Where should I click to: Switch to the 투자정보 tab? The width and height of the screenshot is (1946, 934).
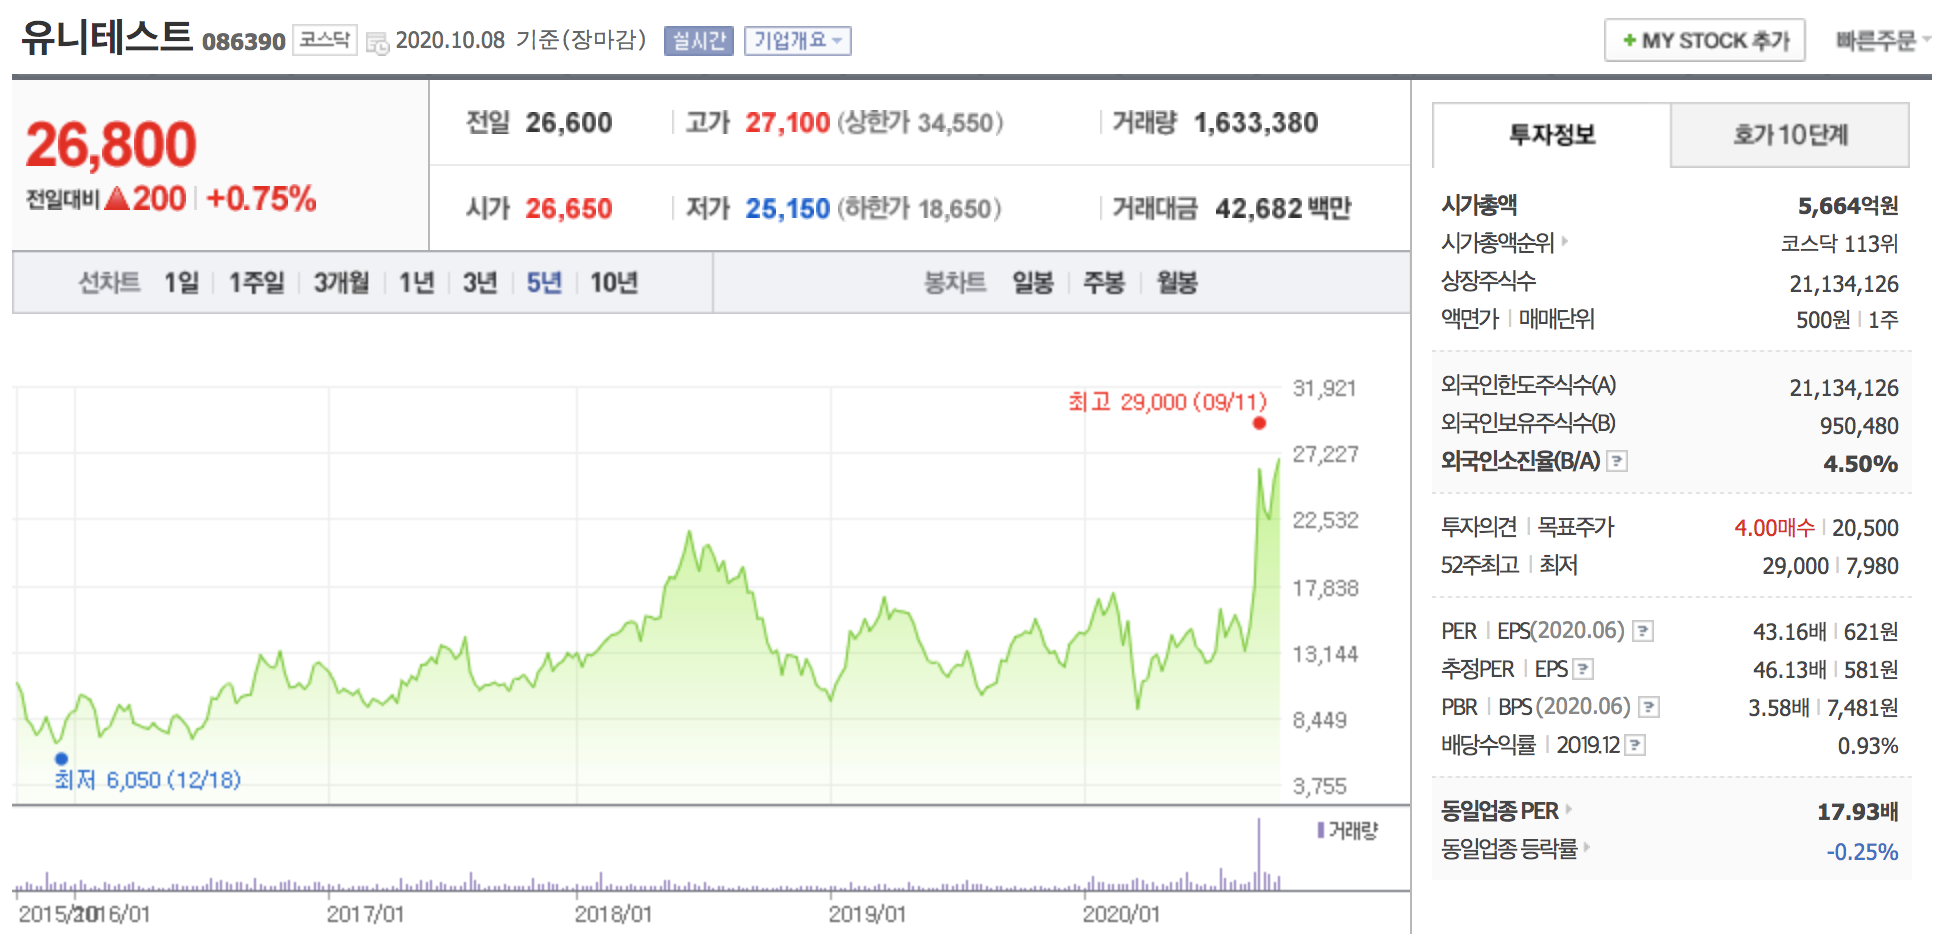(1551, 135)
